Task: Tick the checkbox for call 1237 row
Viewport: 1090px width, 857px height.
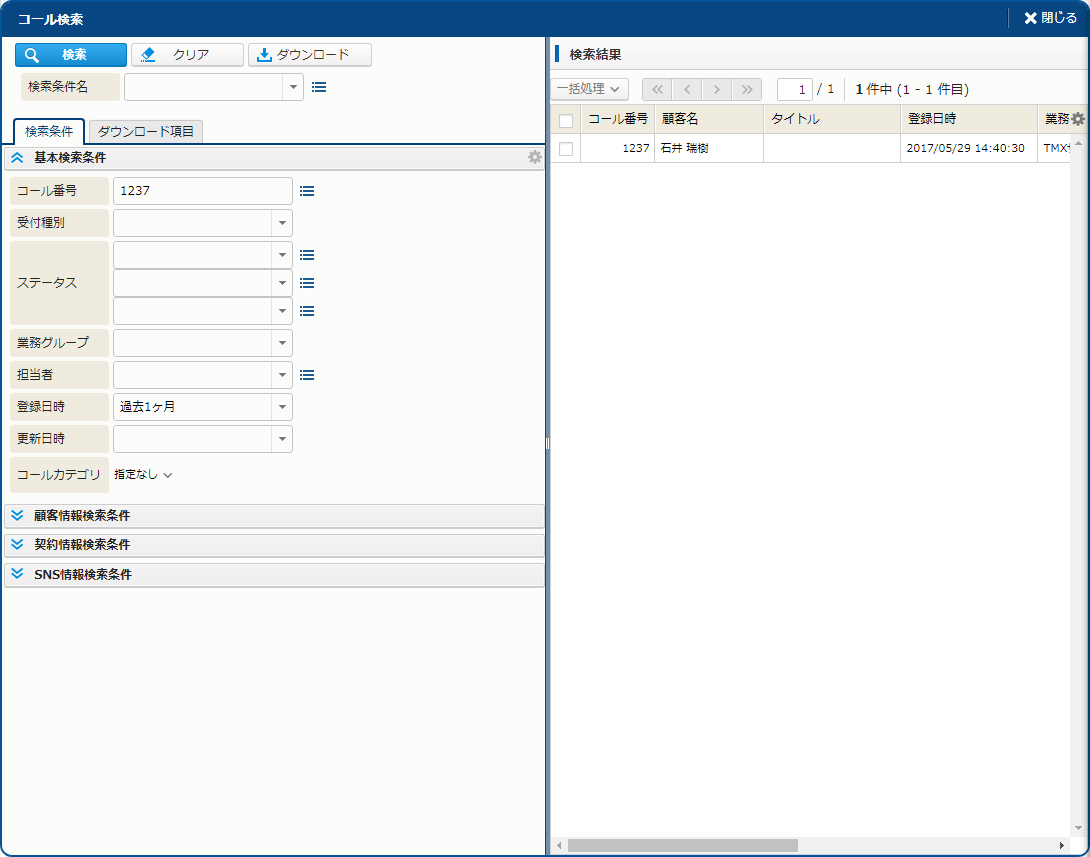Action: click(x=566, y=148)
